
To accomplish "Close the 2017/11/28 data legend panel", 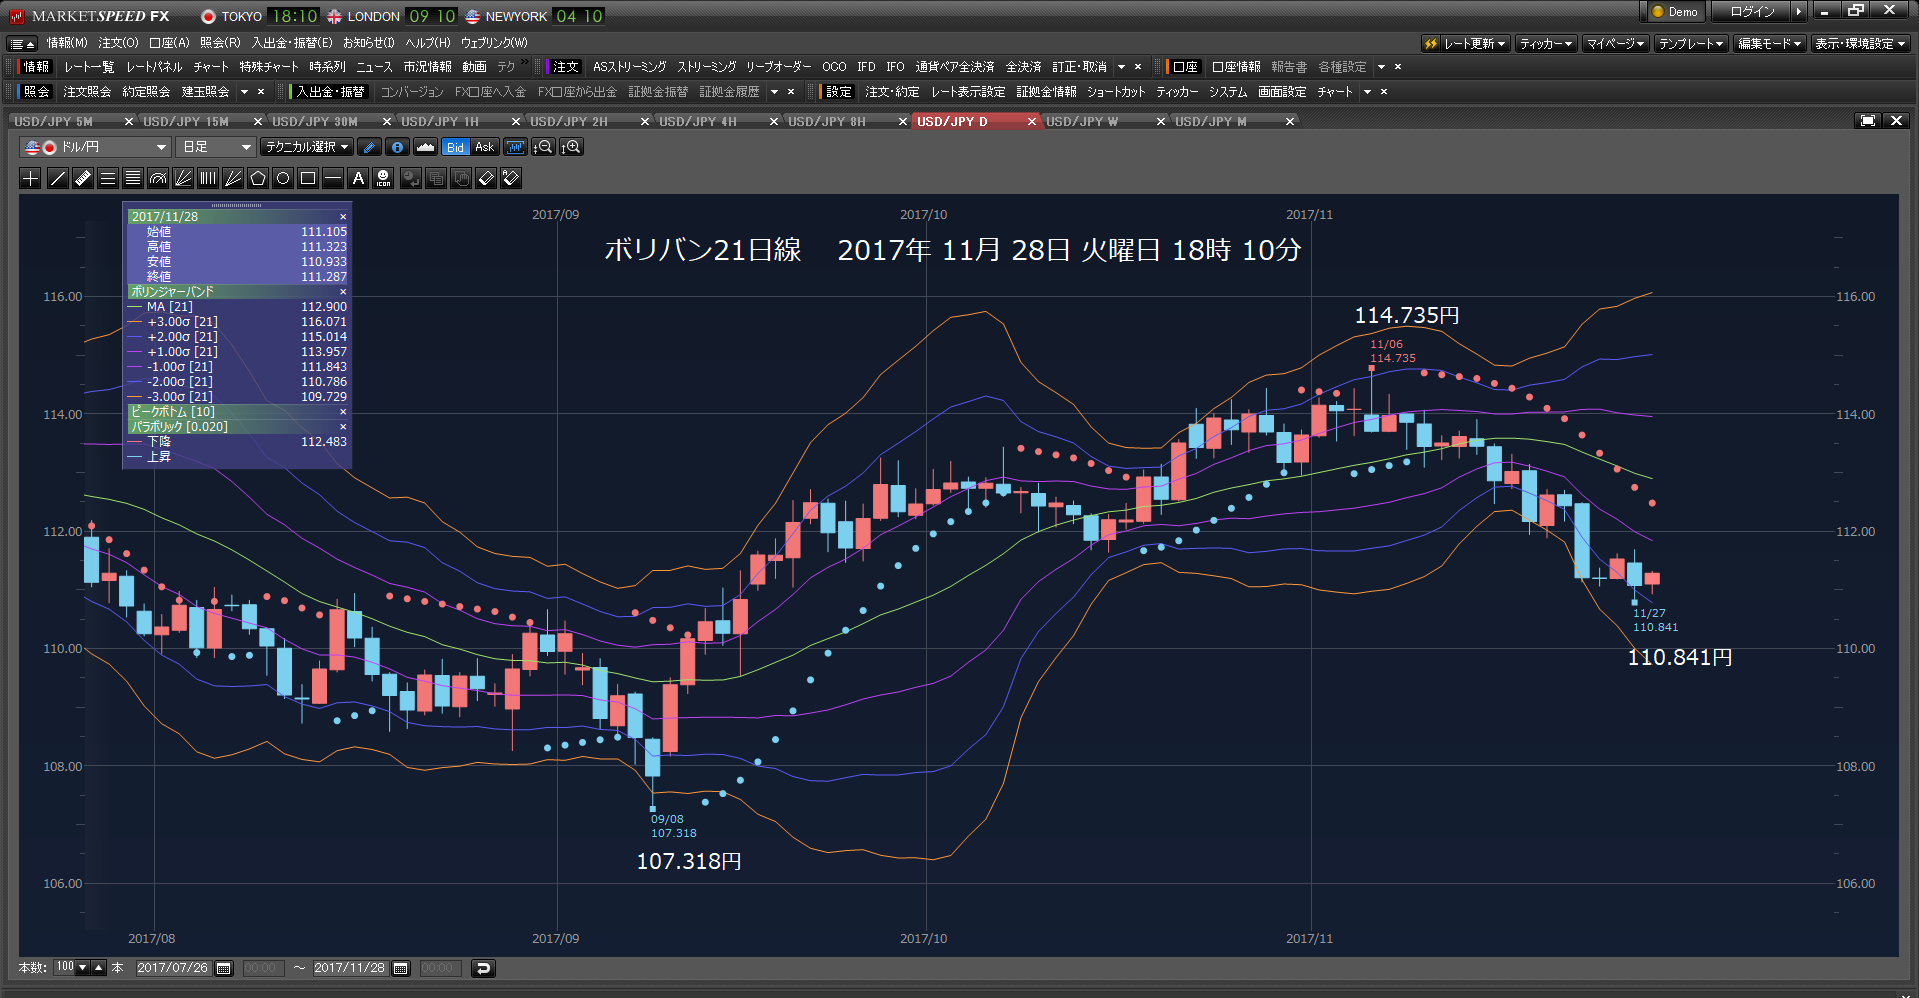I will [x=343, y=217].
